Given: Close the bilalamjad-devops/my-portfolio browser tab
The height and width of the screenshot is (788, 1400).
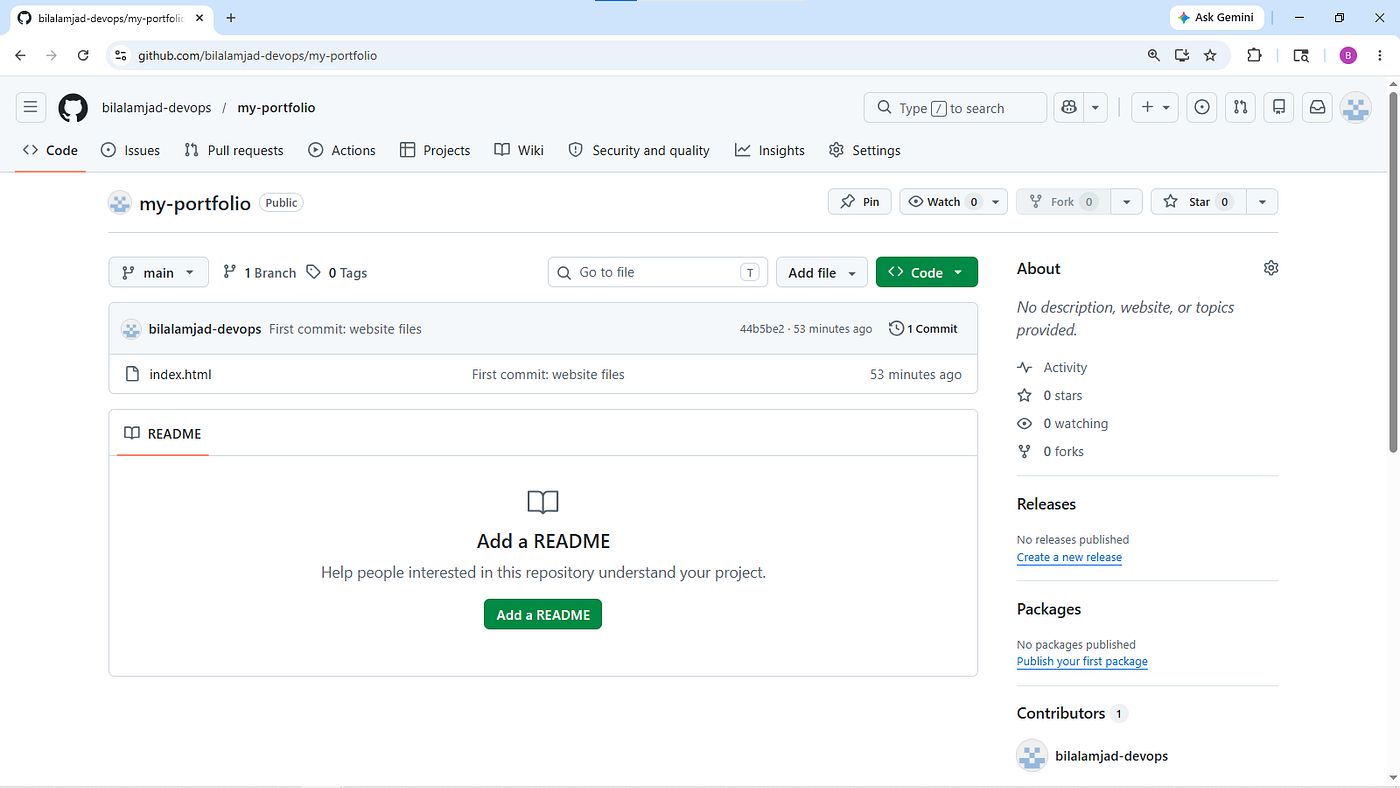Looking at the screenshot, I should [x=201, y=18].
